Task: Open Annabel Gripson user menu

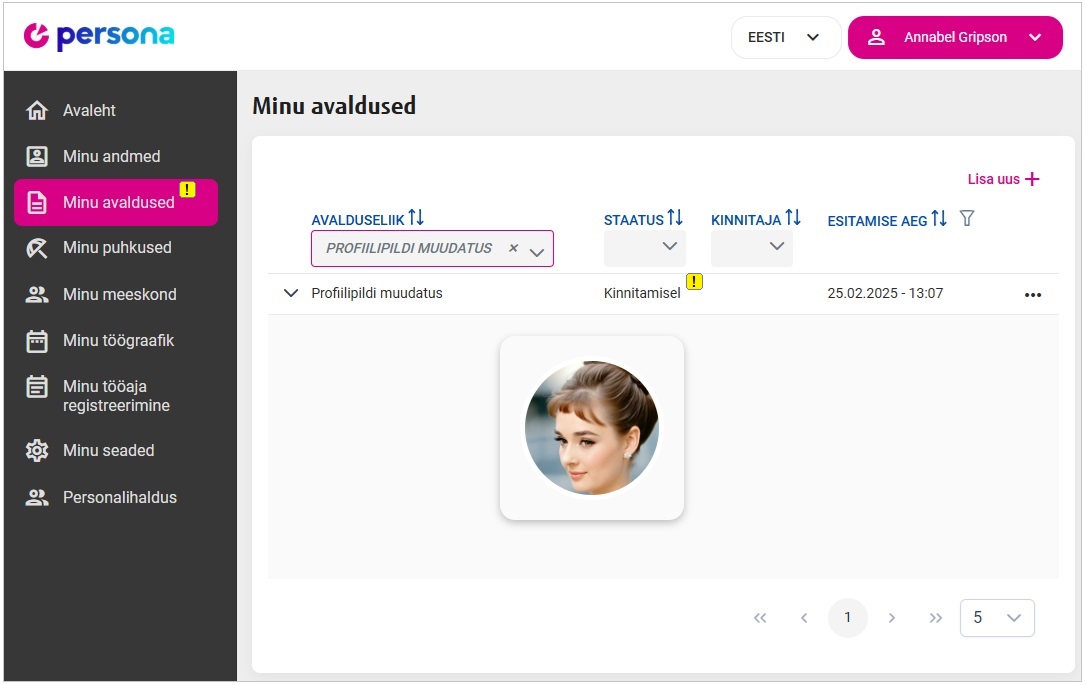Action: 955,37
